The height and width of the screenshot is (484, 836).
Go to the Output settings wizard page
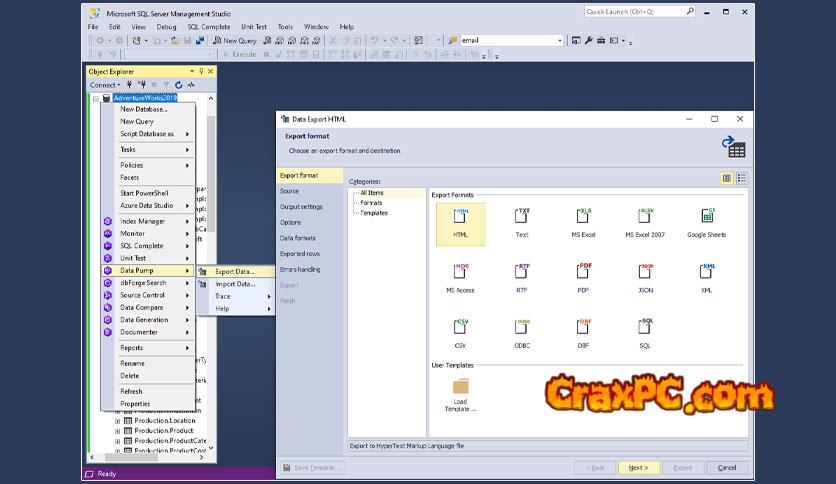(x=301, y=207)
